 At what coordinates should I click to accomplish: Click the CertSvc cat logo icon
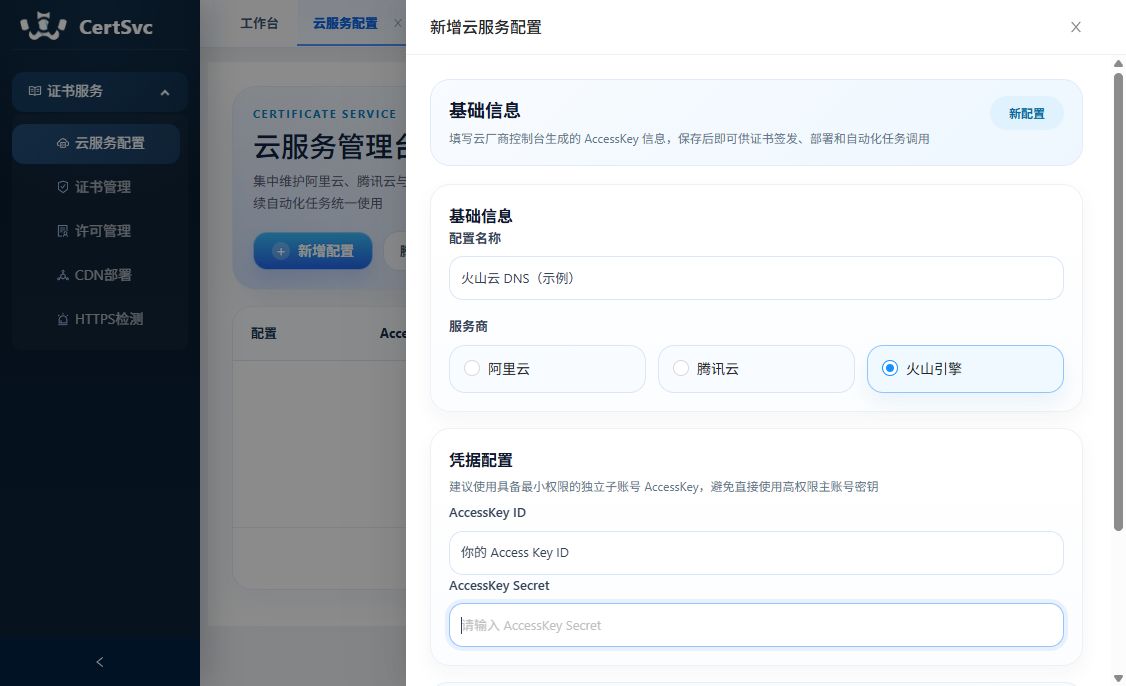(x=43, y=26)
